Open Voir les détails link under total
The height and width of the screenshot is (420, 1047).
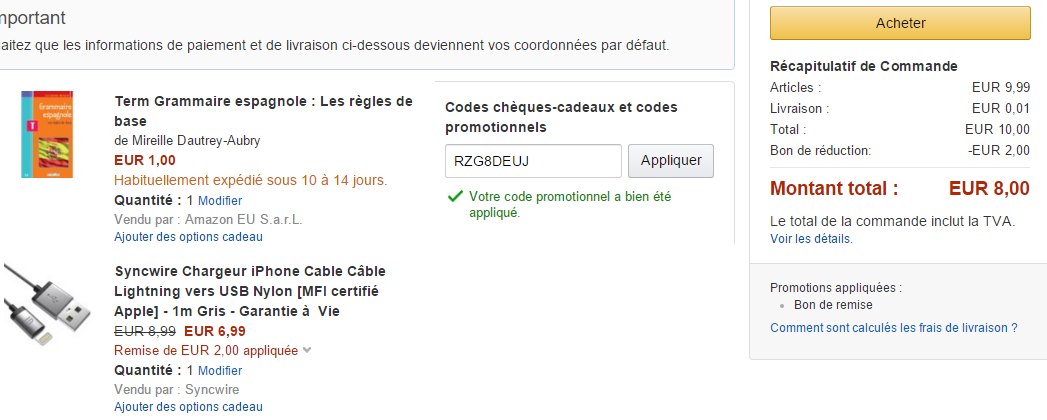(811, 238)
